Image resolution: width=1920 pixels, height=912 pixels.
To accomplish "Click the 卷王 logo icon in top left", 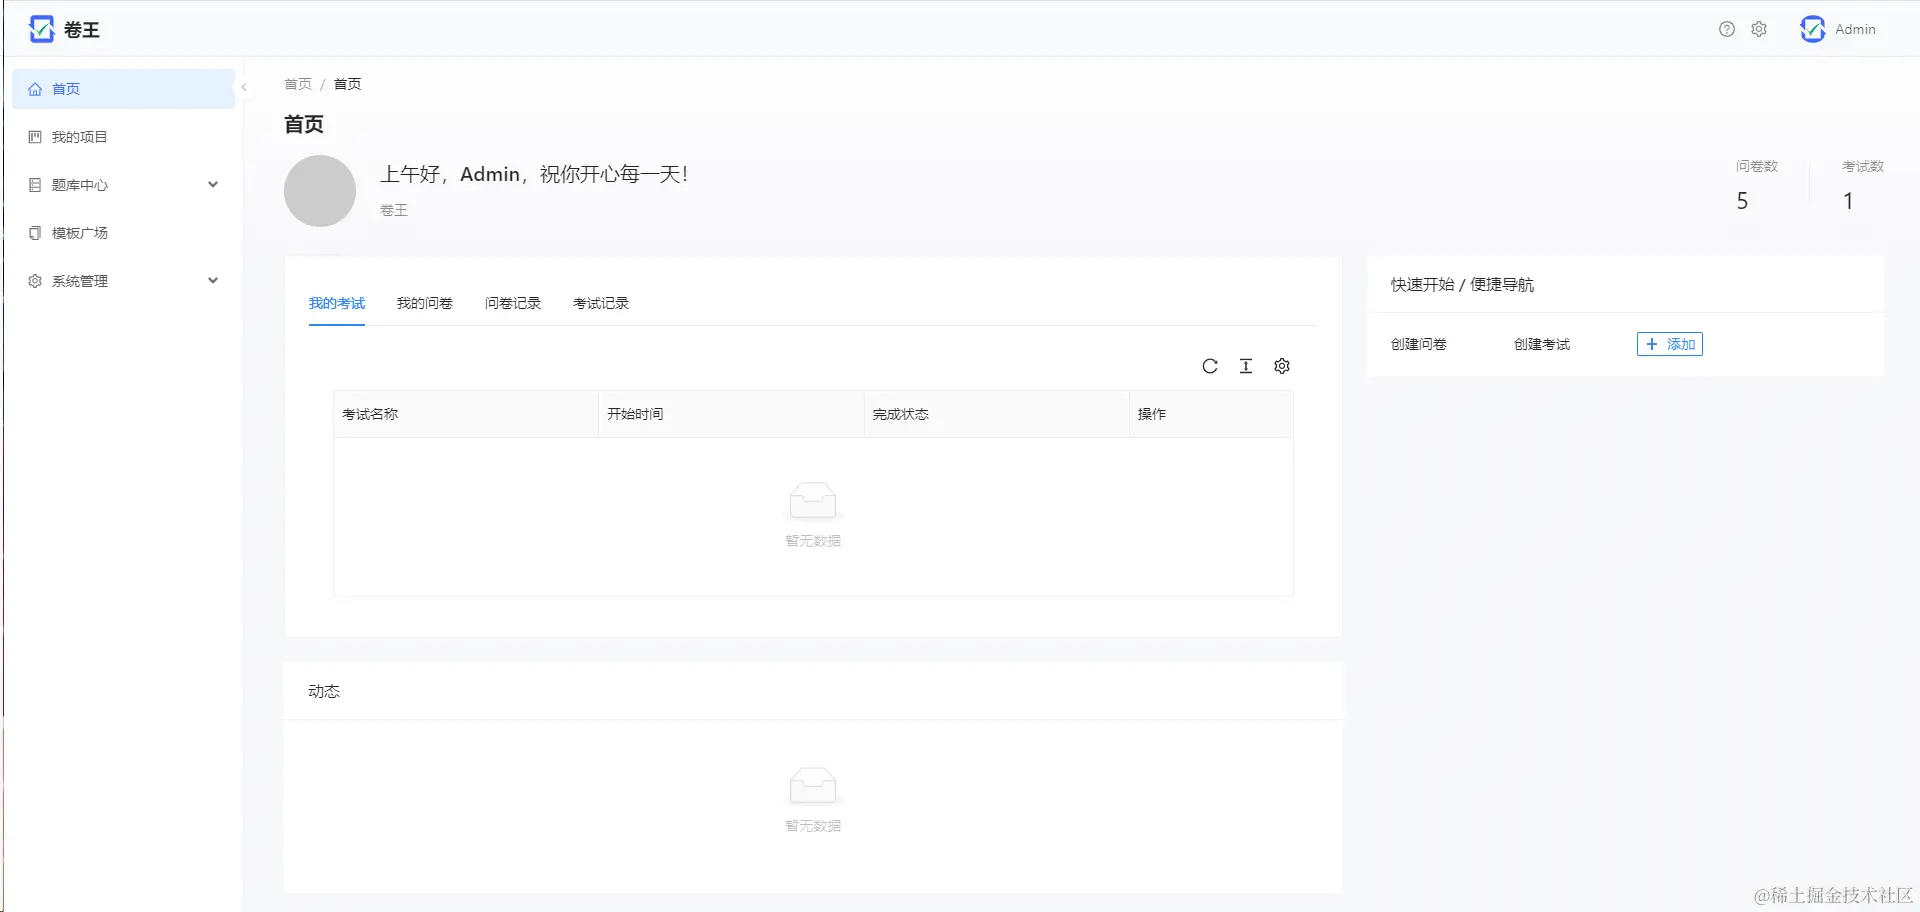I will (x=41, y=29).
